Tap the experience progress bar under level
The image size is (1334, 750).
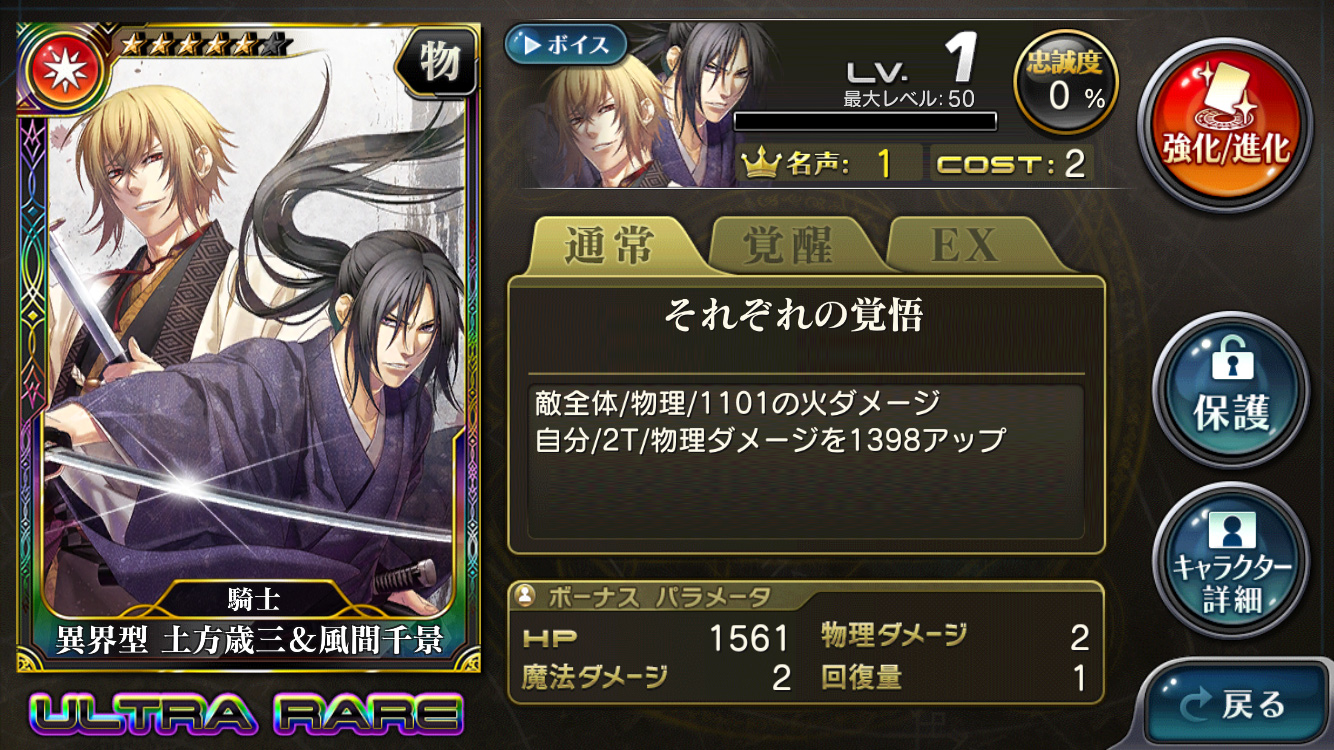tap(866, 121)
